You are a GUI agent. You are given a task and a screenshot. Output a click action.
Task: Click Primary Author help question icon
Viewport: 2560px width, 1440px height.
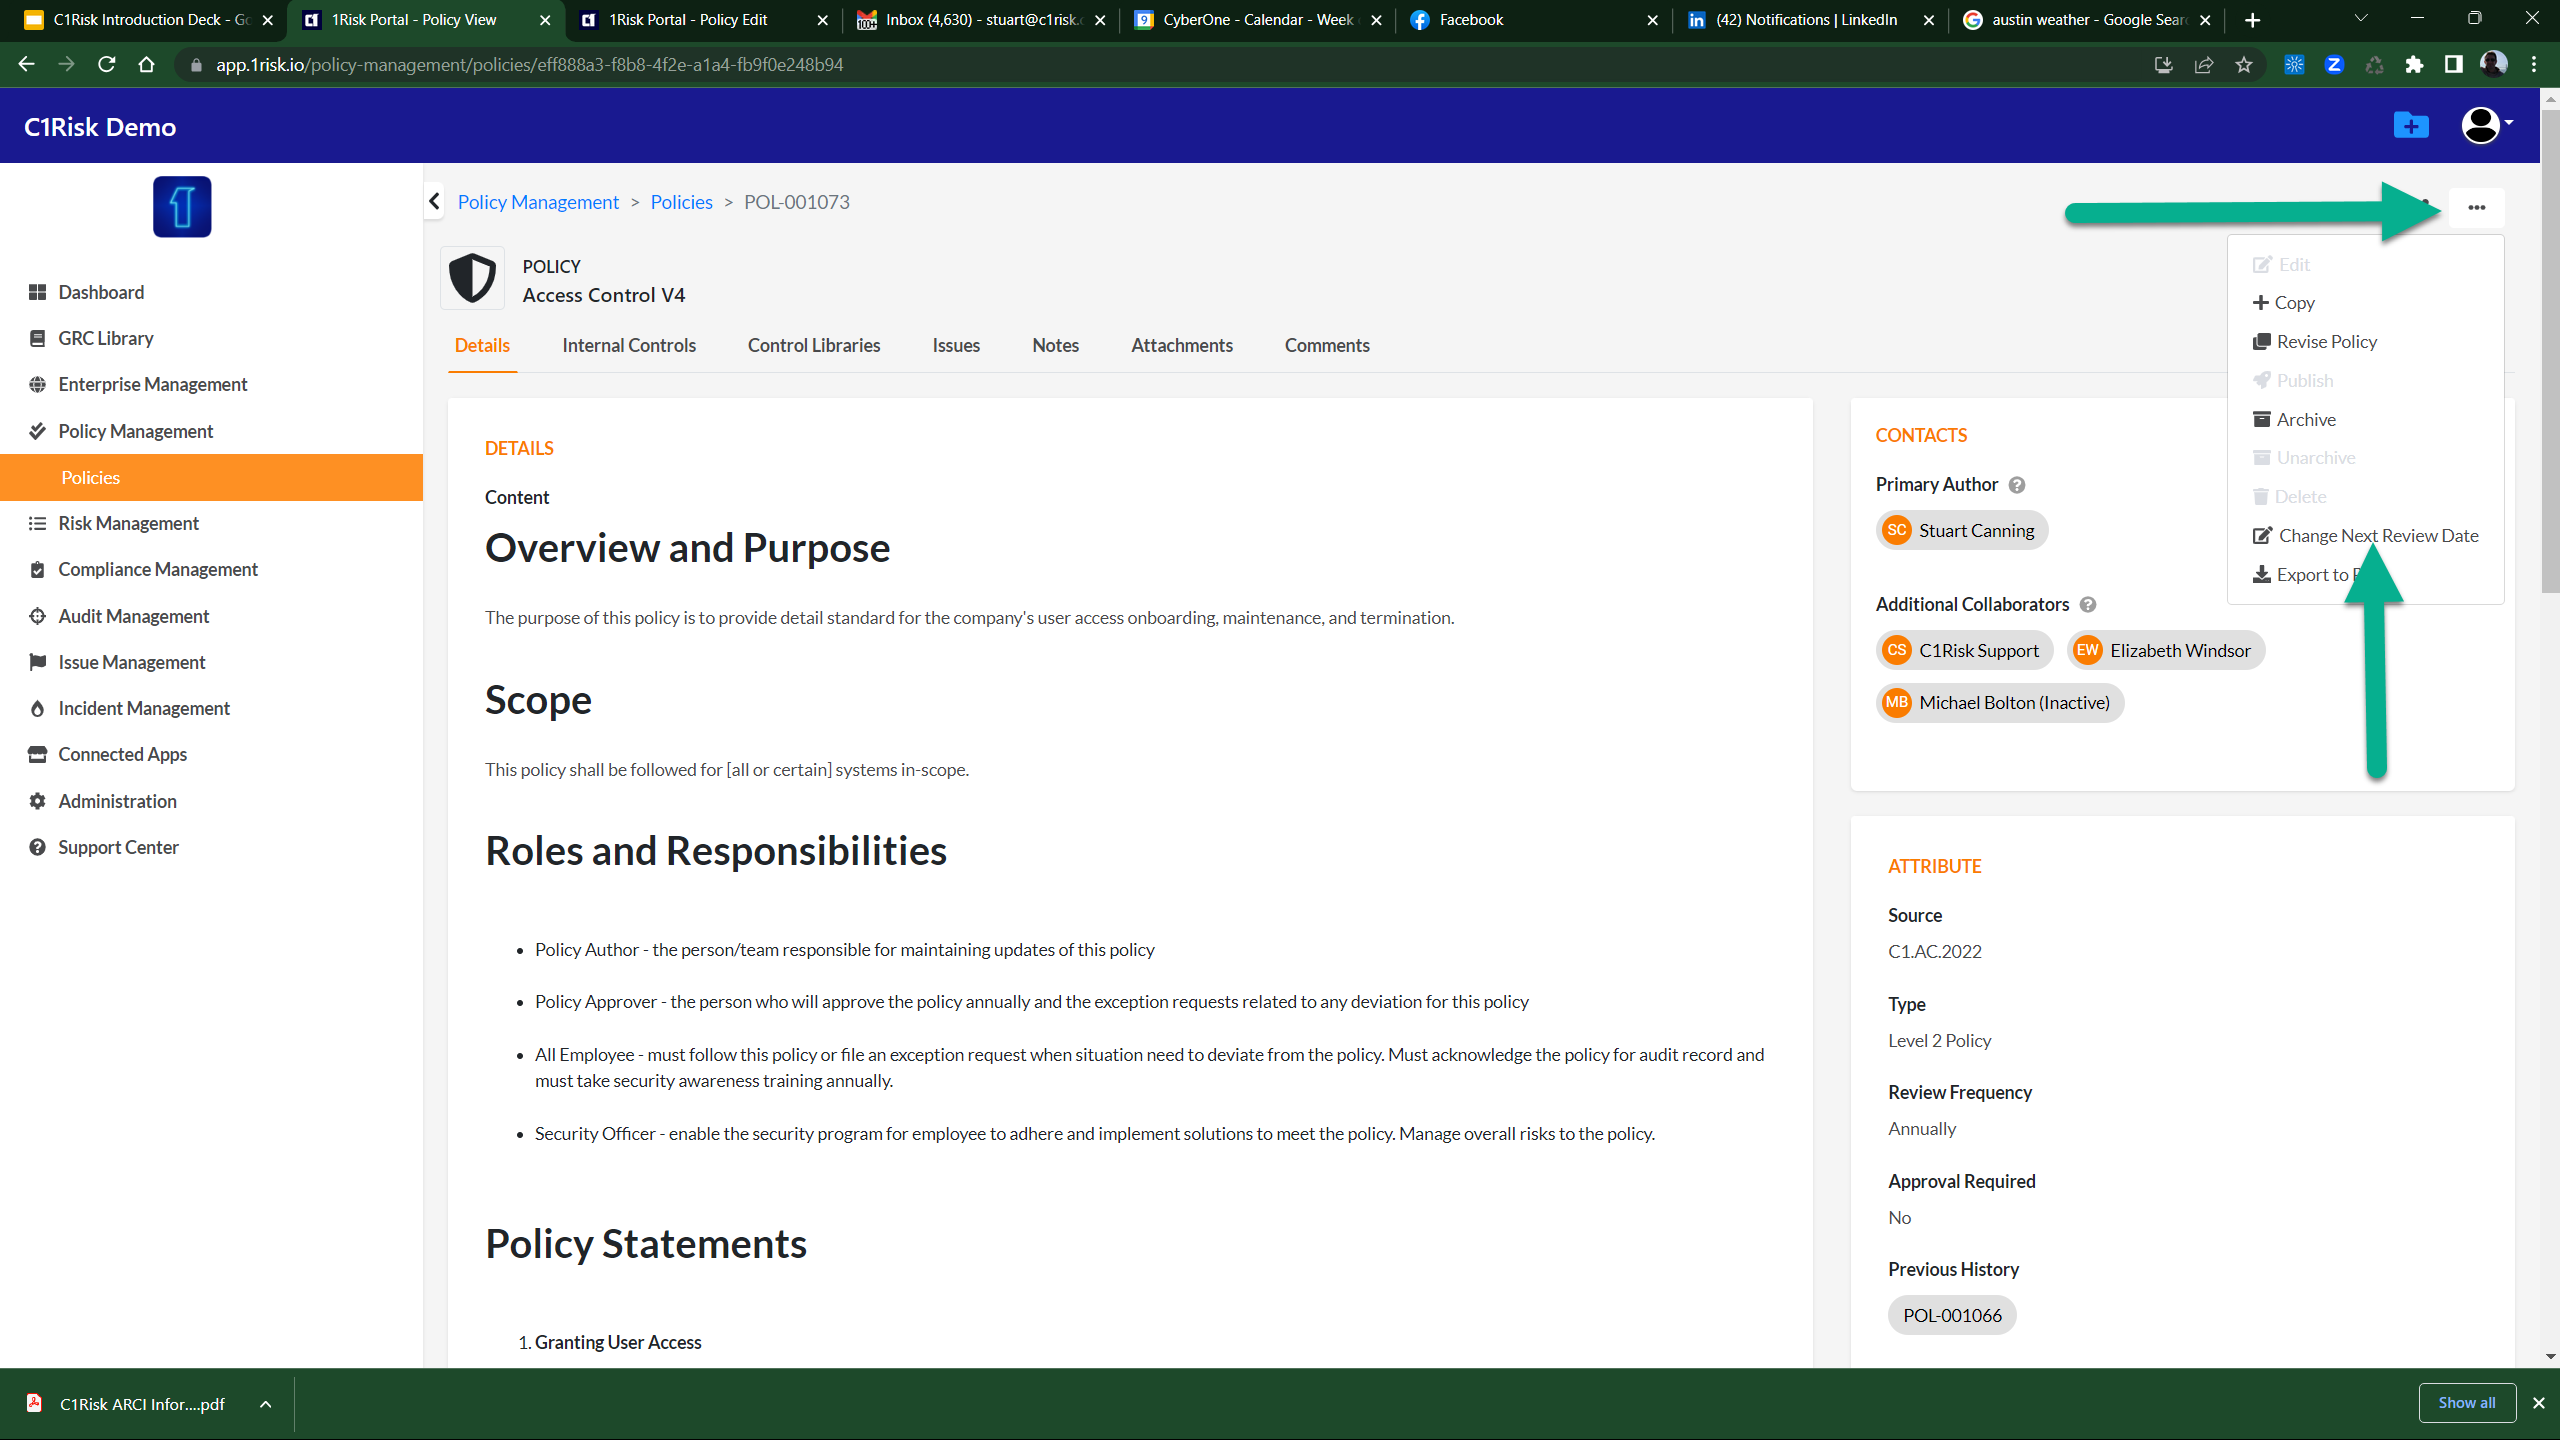point(2017,485)
